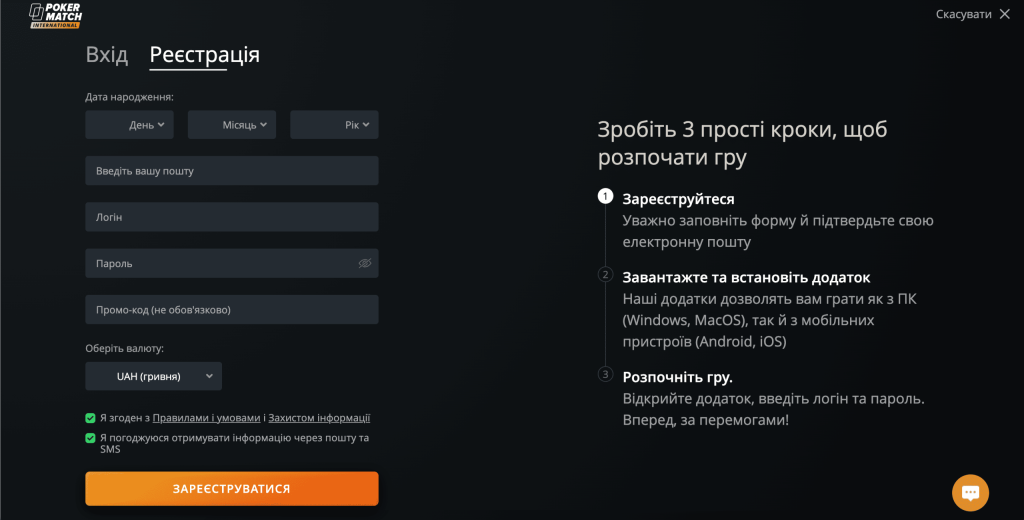This screenshot has width=1024, height=520.
Task: Focus the Промо-код input field
Action: [232, 310]
